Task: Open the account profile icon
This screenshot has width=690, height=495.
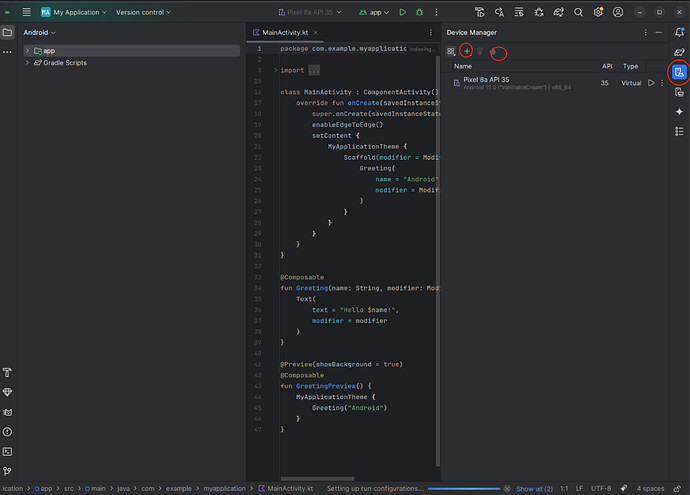Action: pyautogui.click(x=618, y=12)
